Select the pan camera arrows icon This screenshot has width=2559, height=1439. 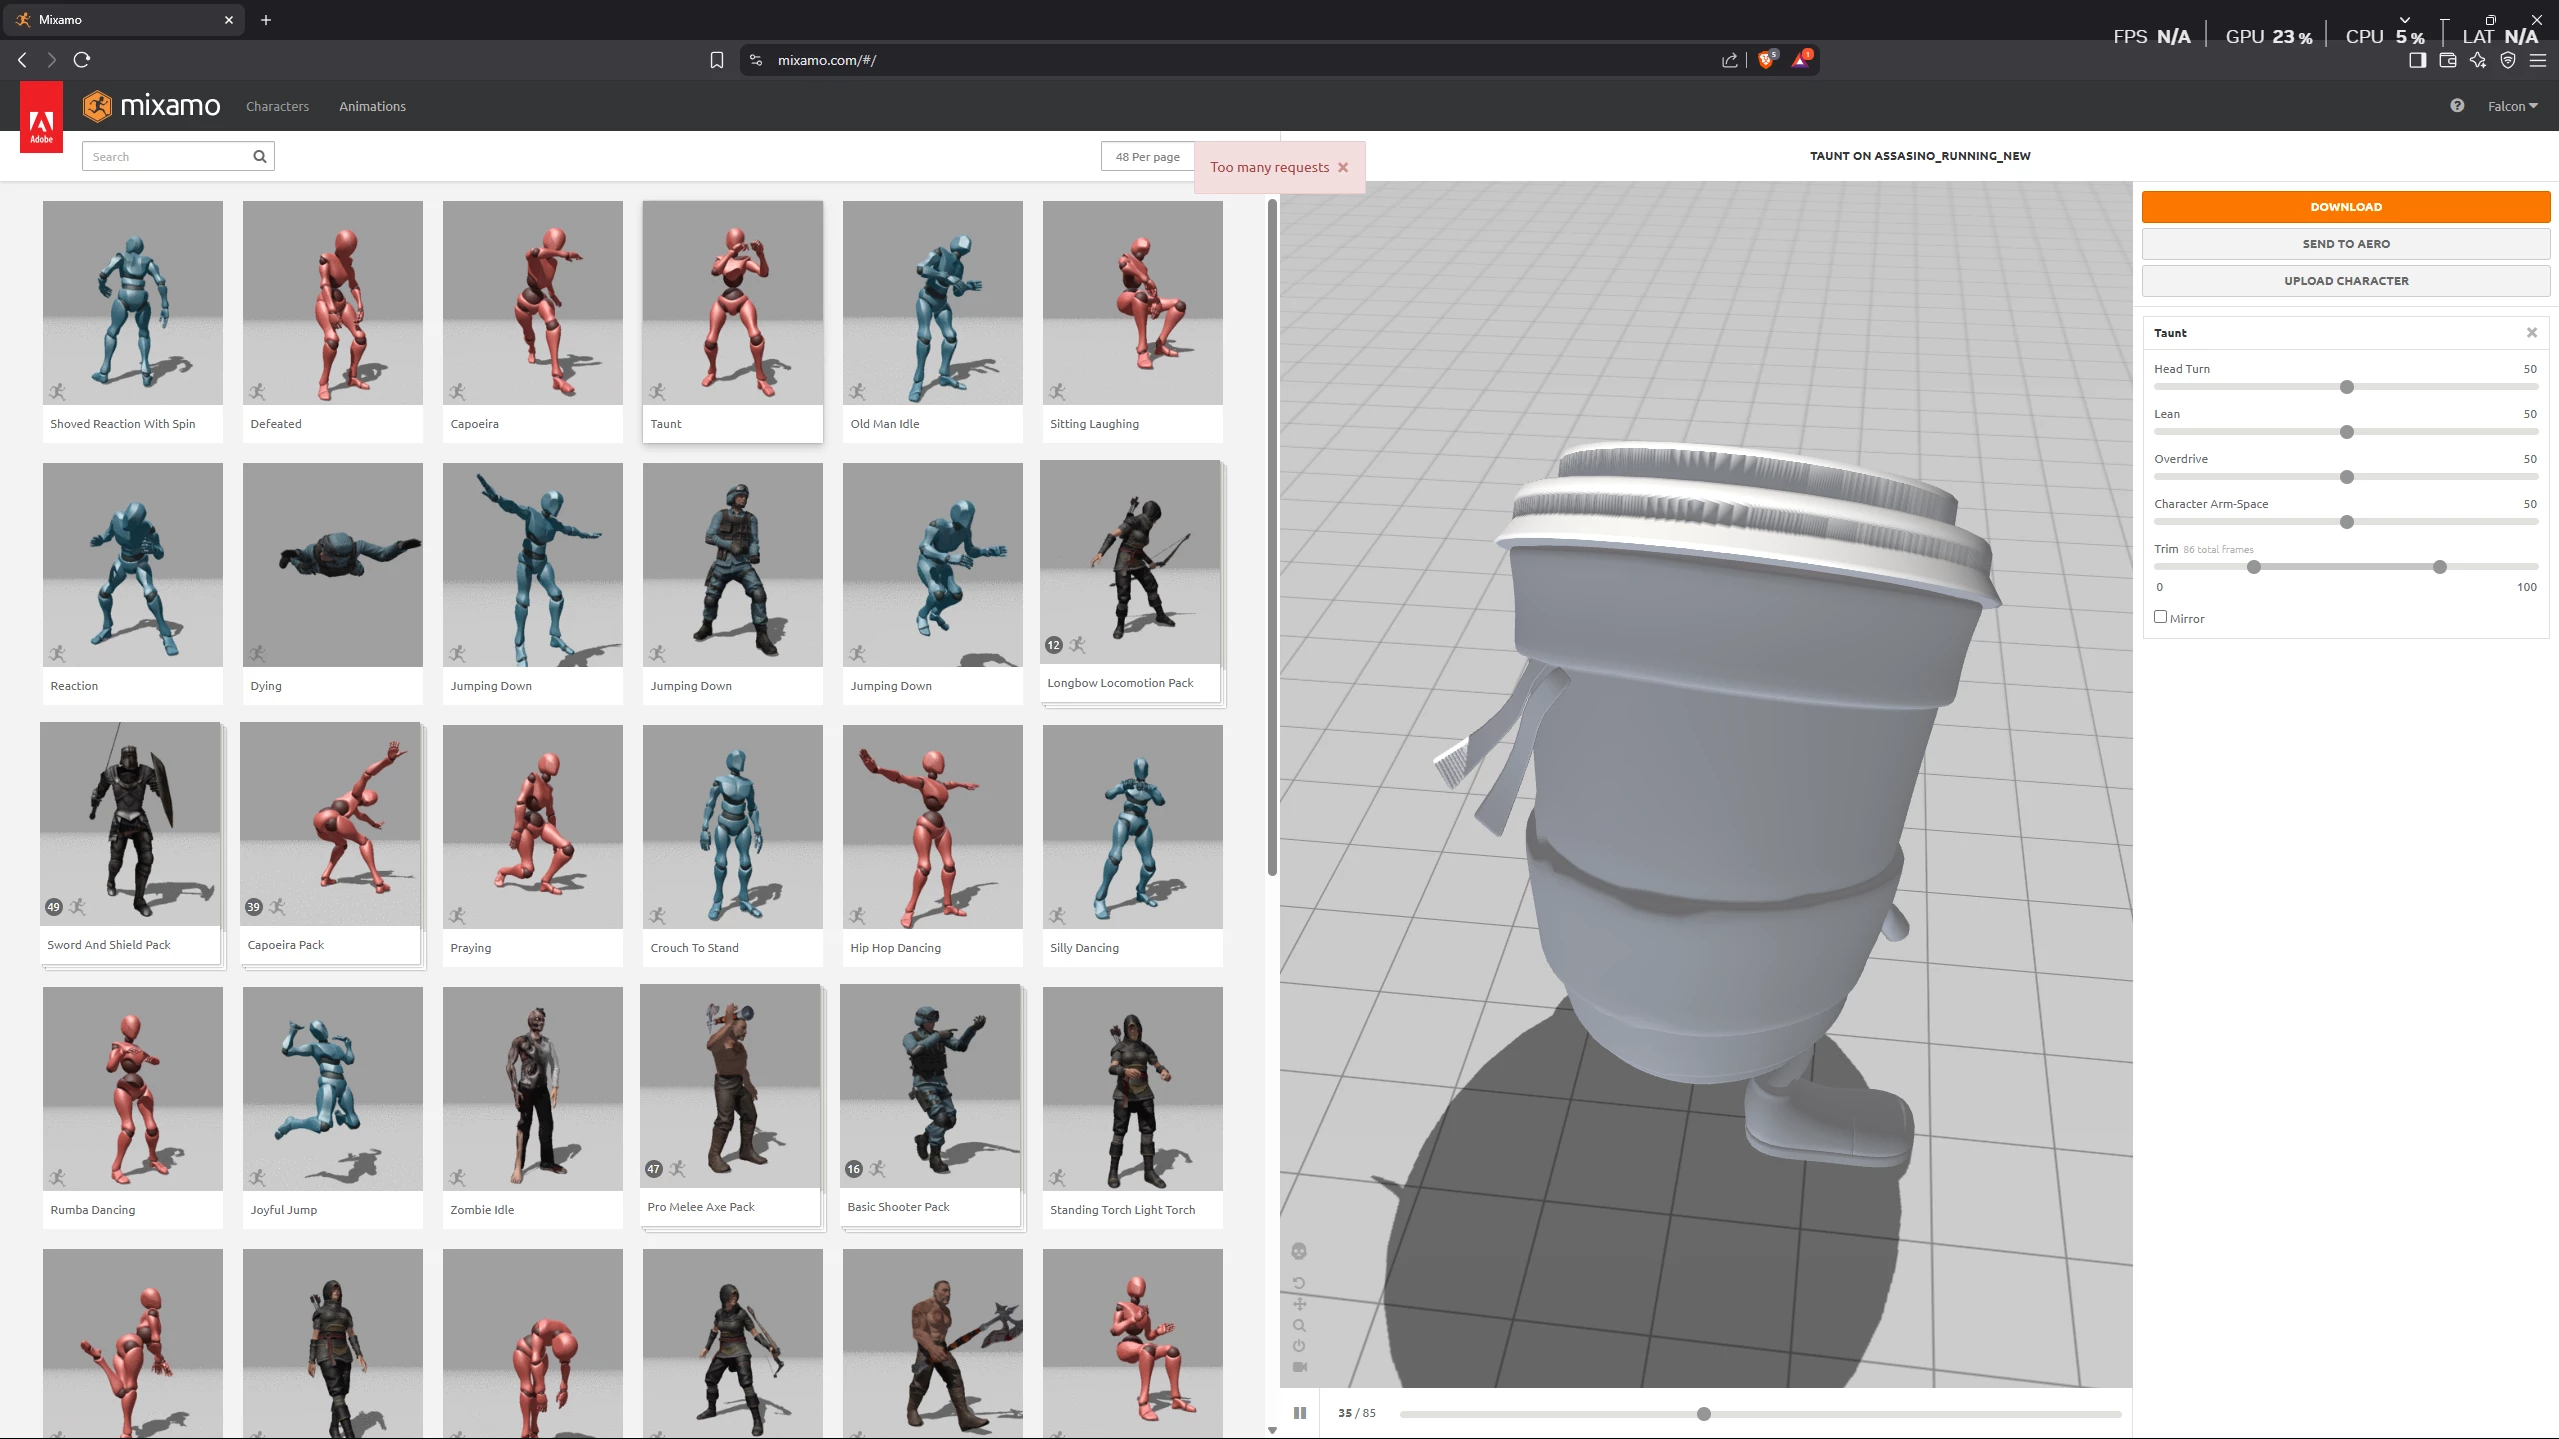coord(1299,1304)
